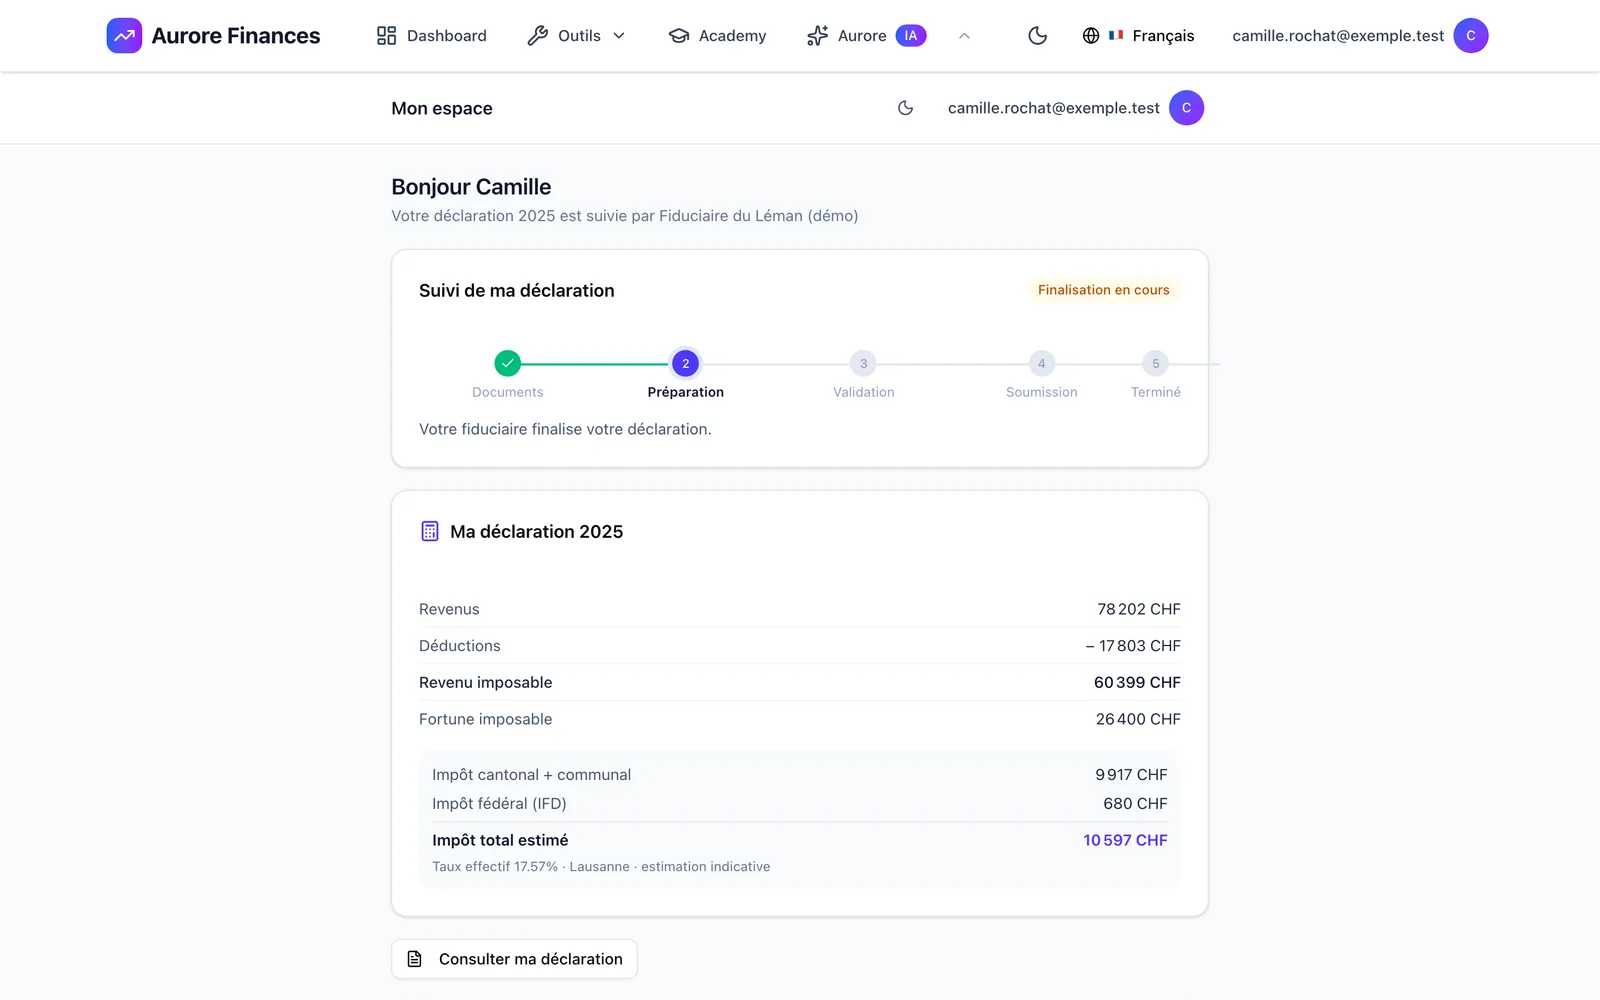Click the globe language icon
The image size is (1600, 1000).
(1091, 36)
